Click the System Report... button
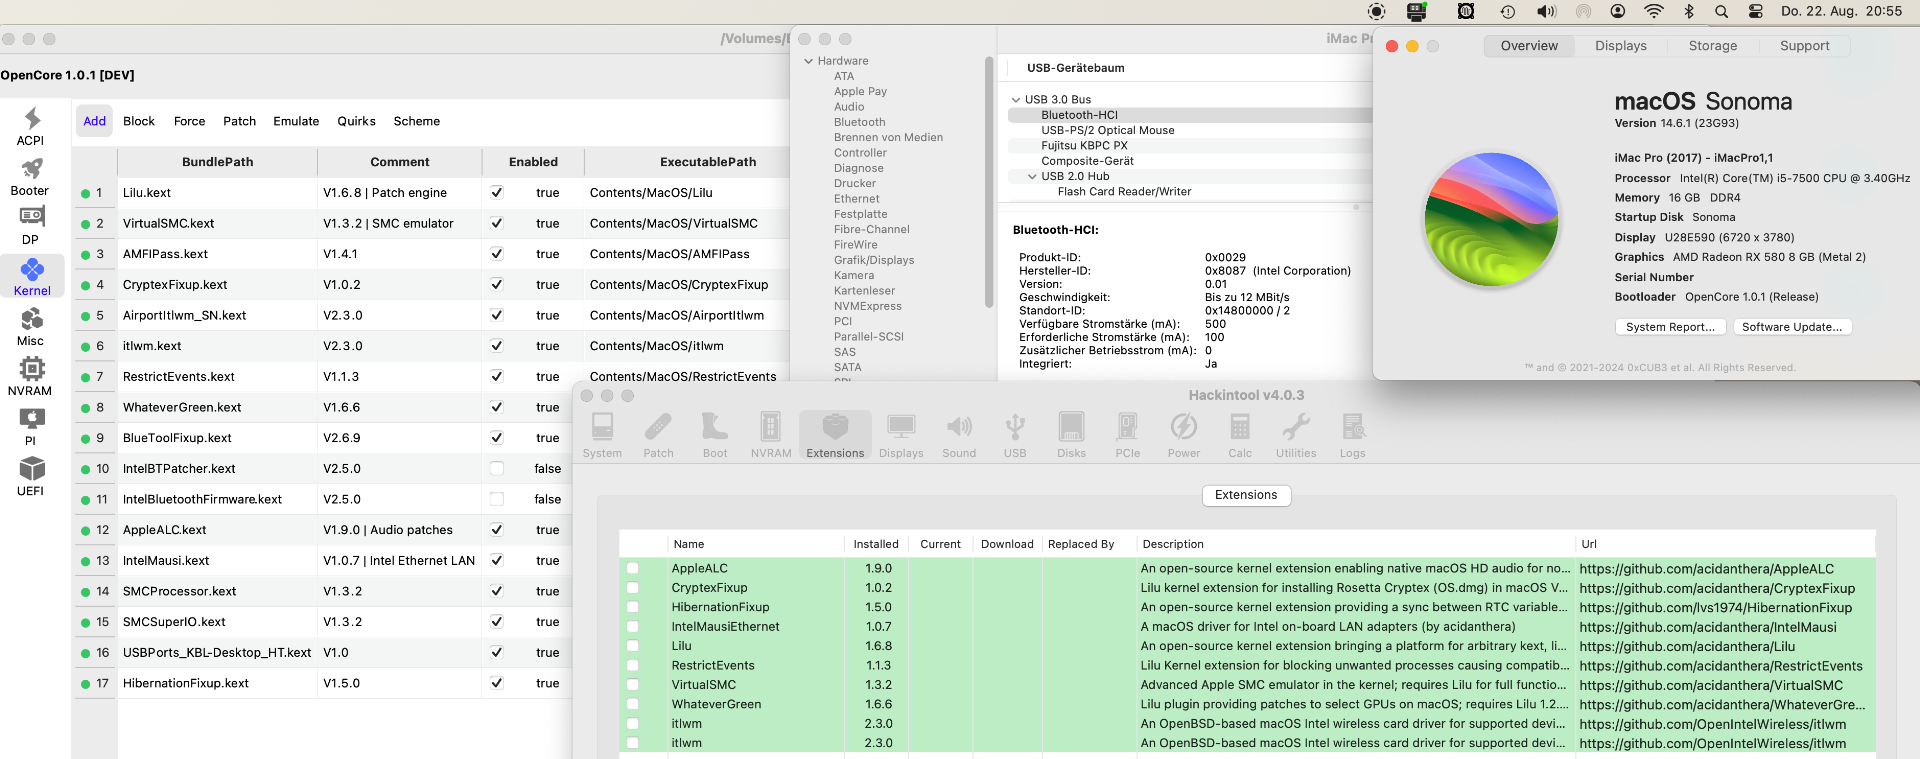1920x759 pixels. [1669, 327]
